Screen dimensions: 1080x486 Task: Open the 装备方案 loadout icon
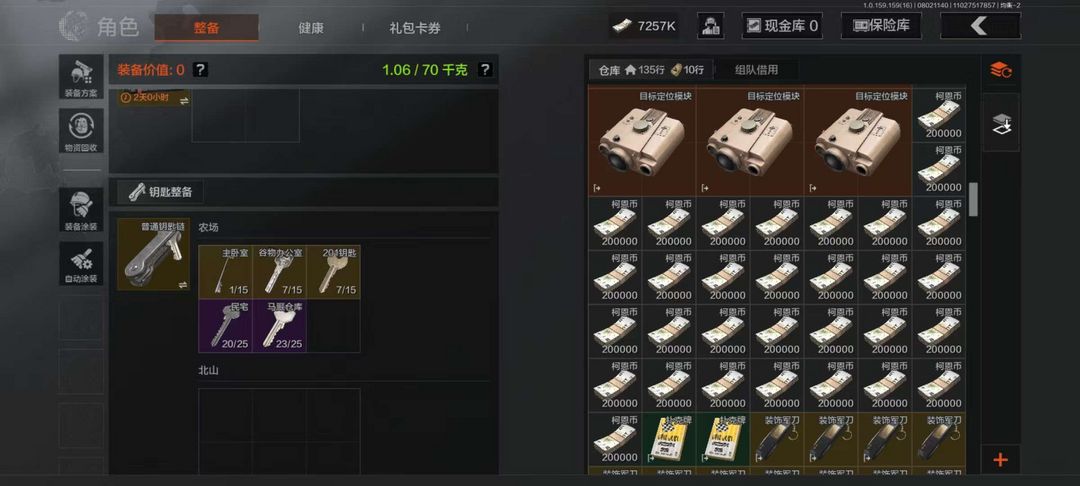click(81, 76)
